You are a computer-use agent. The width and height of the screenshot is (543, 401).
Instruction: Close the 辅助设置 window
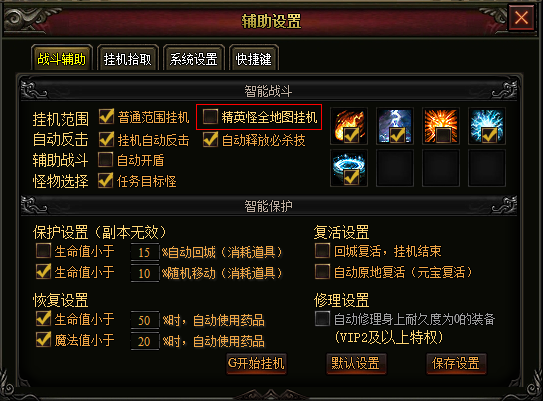521,17
